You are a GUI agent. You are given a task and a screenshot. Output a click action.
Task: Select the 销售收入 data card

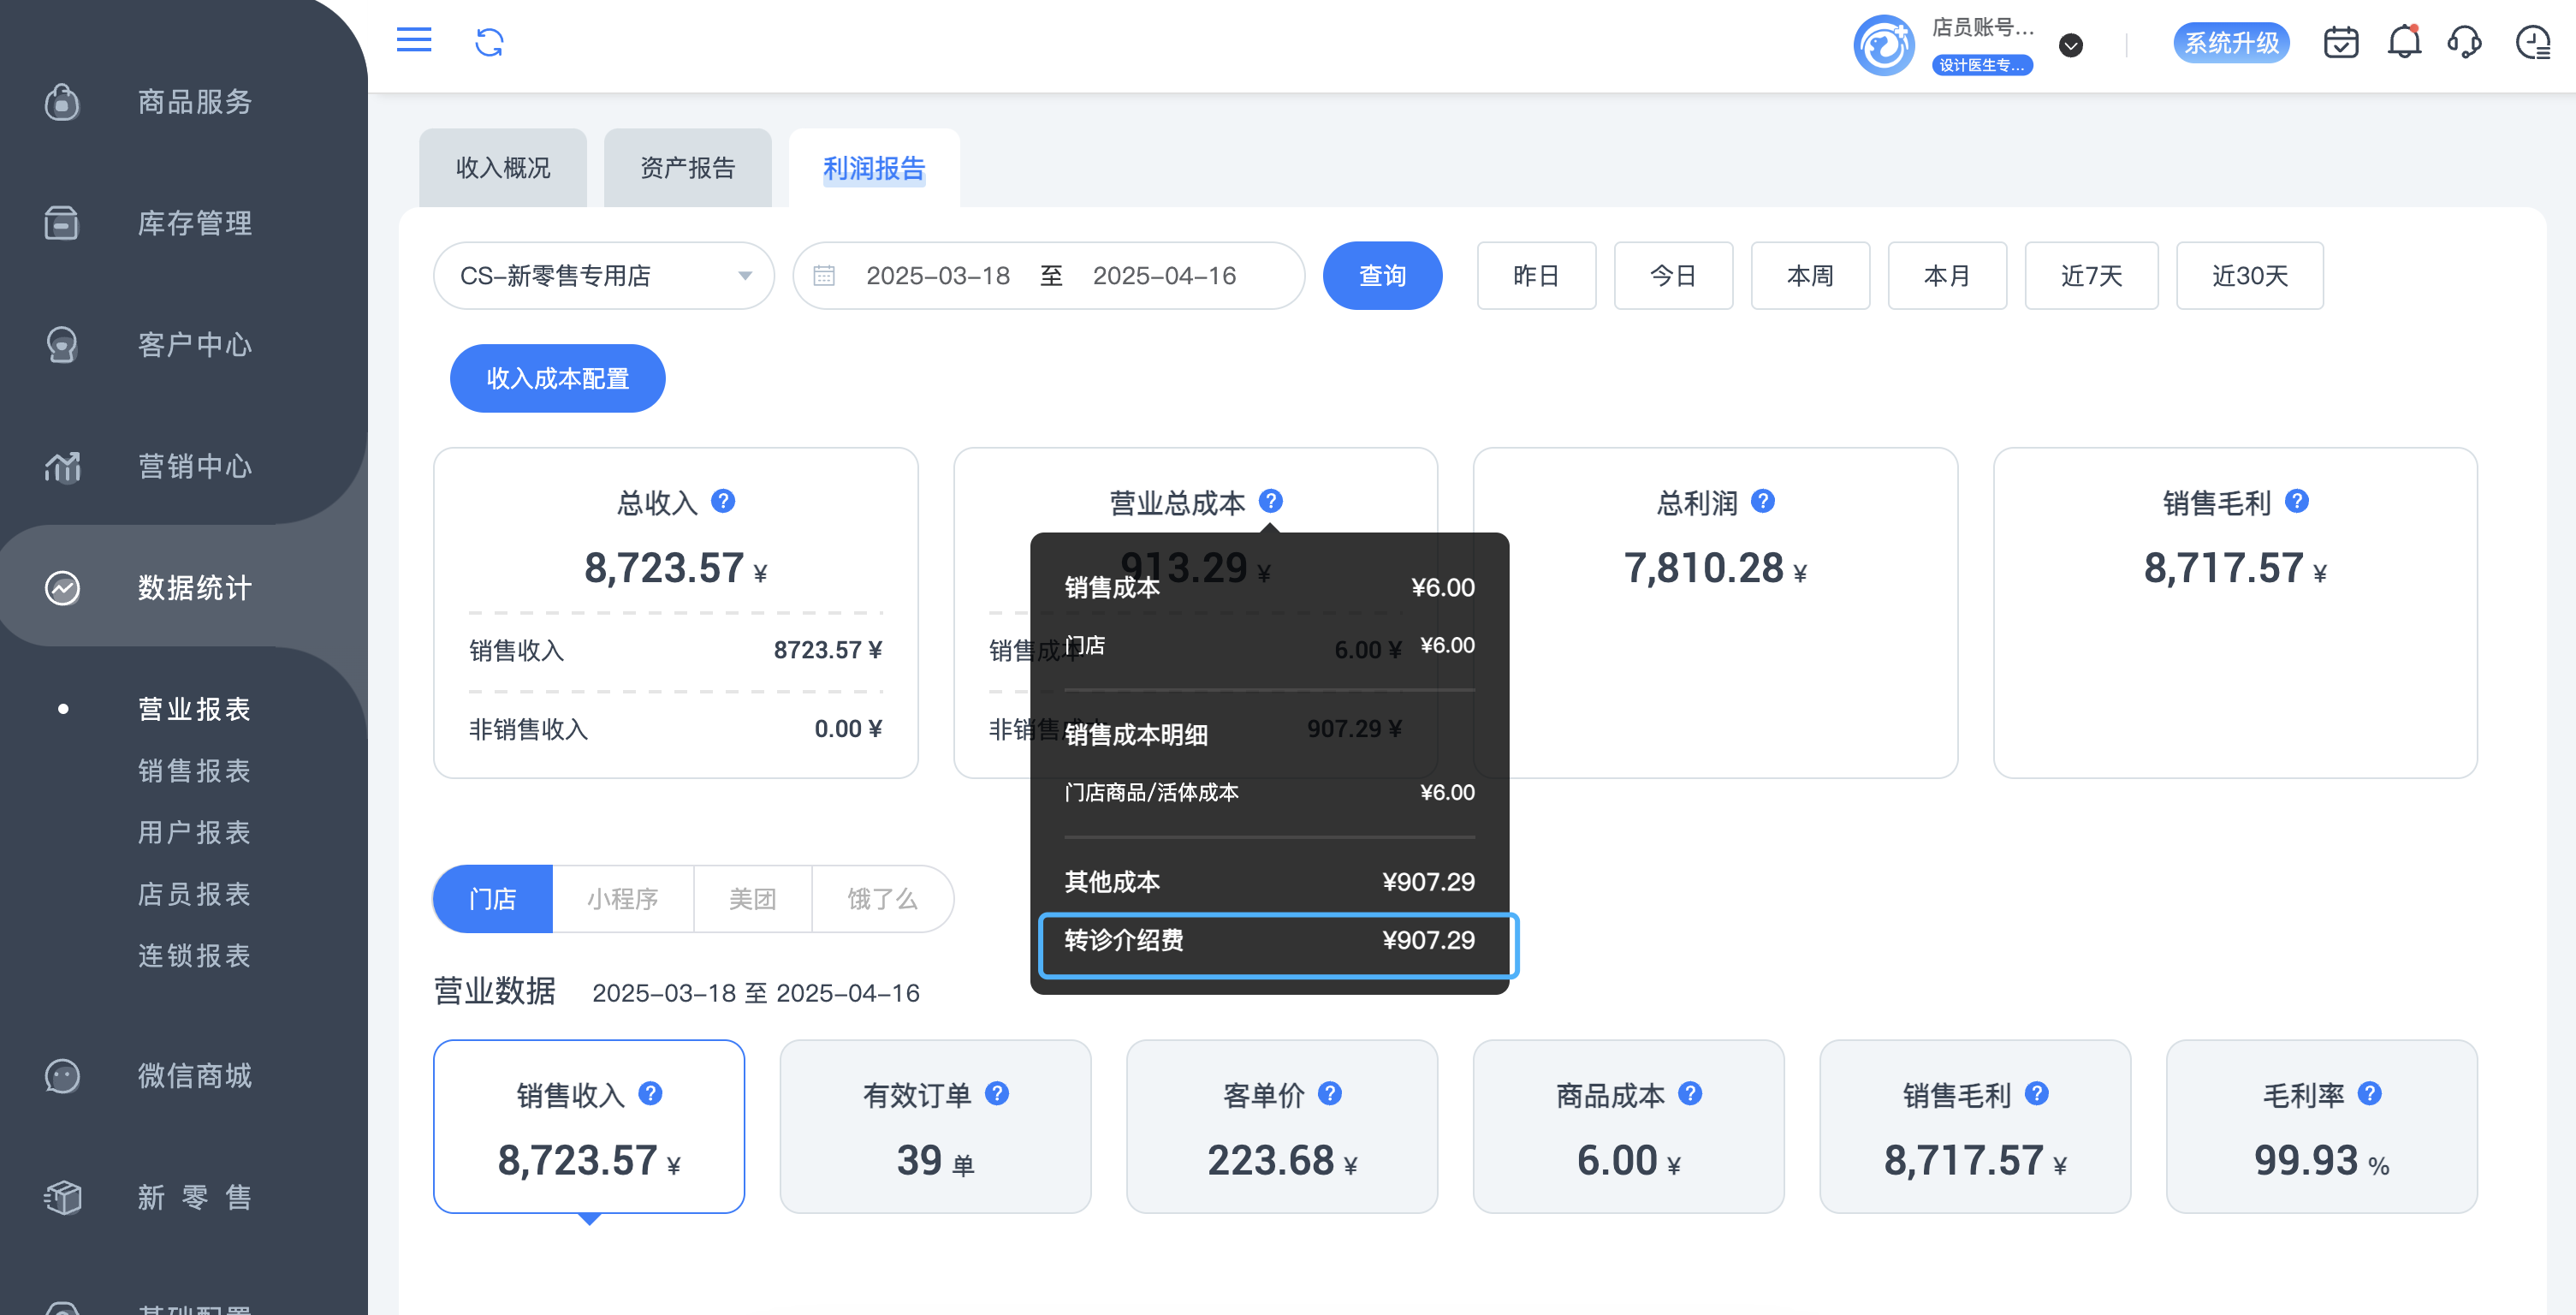point(589,1127)
